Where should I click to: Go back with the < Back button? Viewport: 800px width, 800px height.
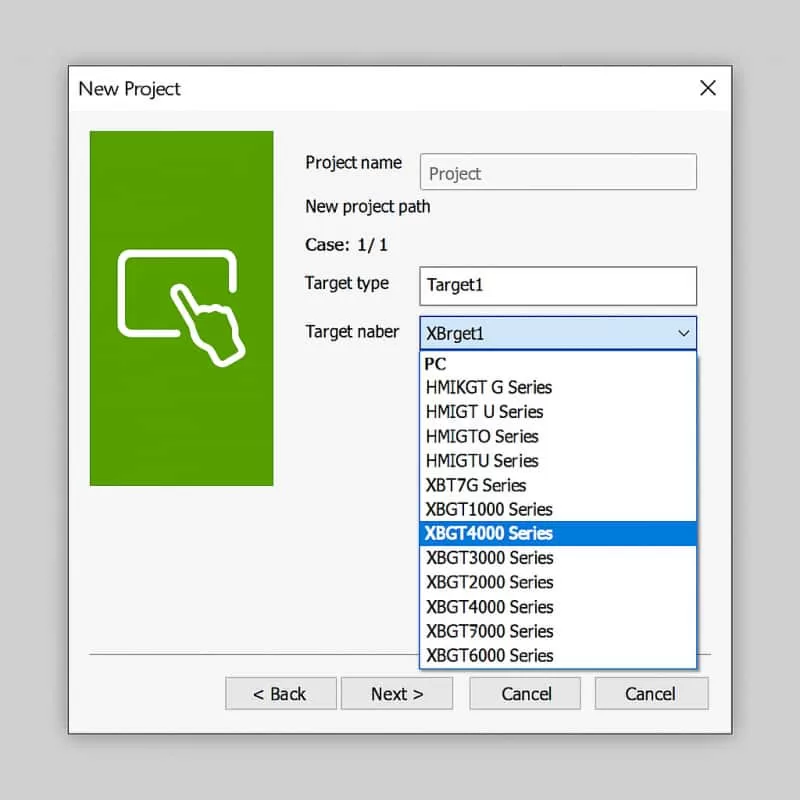pyautogui.click(x=281, y=693)
